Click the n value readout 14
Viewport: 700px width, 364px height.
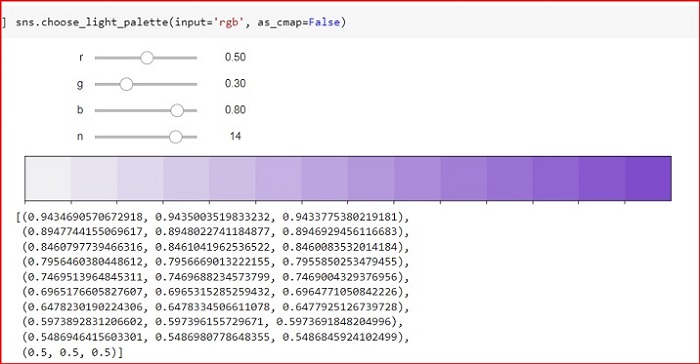[235, 136]
